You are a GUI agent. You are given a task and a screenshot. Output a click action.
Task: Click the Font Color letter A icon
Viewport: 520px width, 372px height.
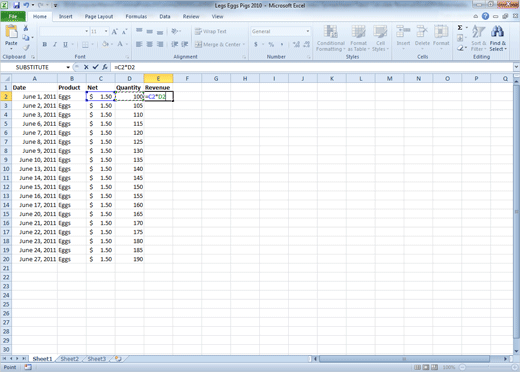click(120, 44)
